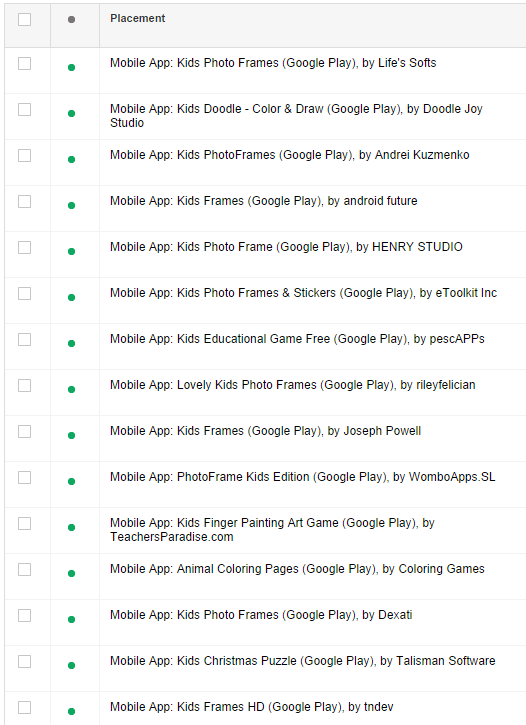Select the checkbox for Kids Frames HD by tndev
The width and height of the screenshot is (526, 725).
click(x=24, y=707)
